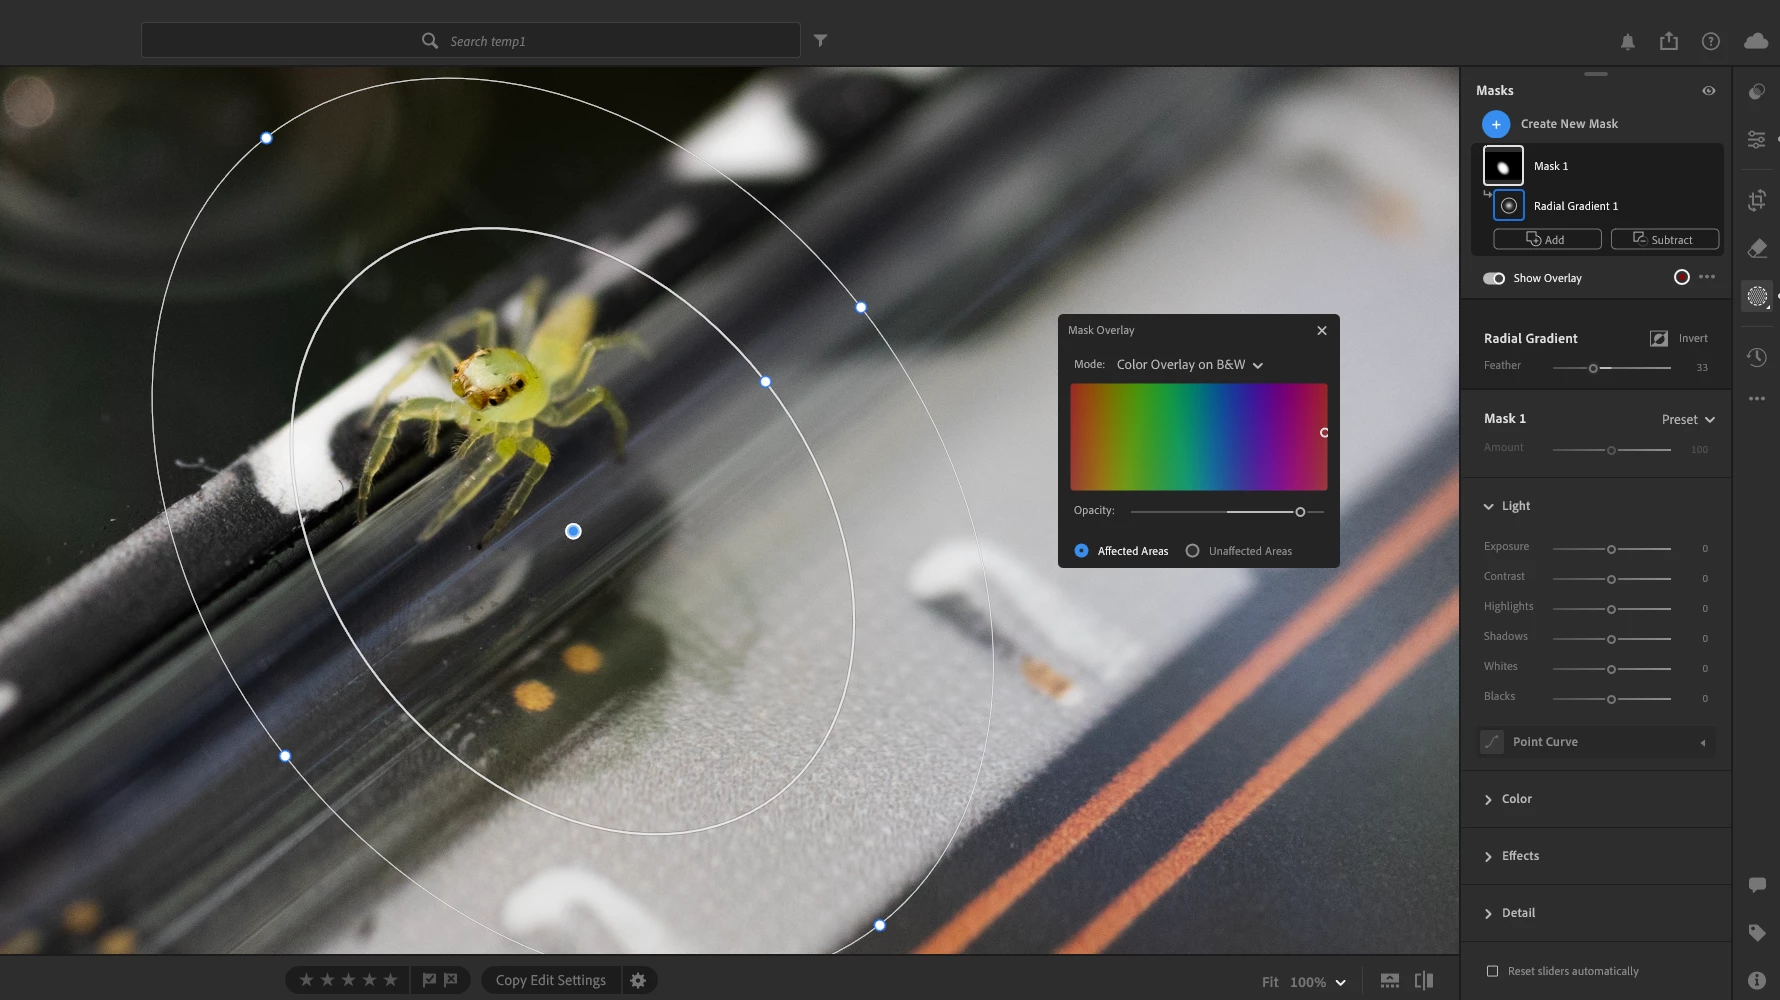Click the Fit zoom button

1270,982
